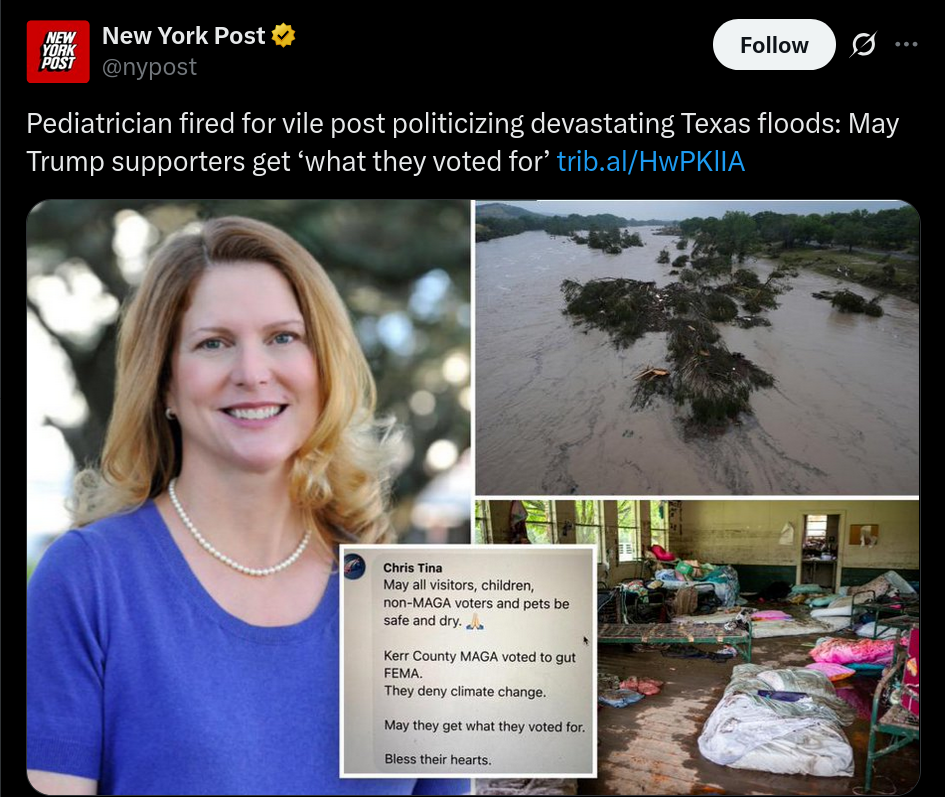The height and width of the screenshot is (797, 945).
Task: Click the tweet headline text about pediatrician
Action: (x=462, y=142)
